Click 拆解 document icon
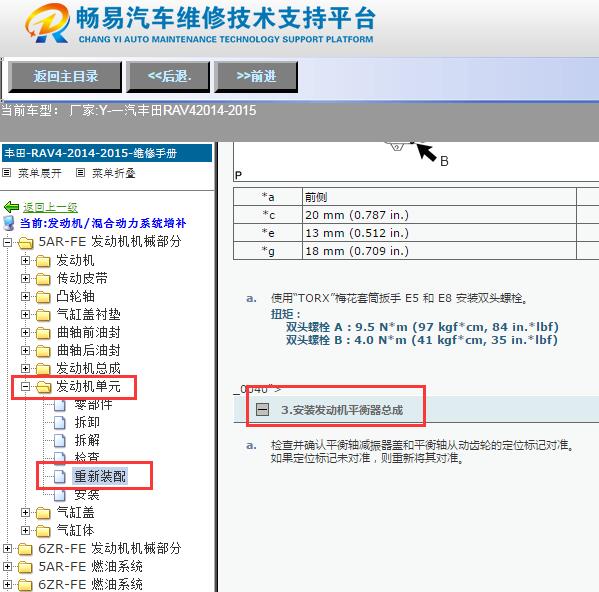 [x=60, y=440]
